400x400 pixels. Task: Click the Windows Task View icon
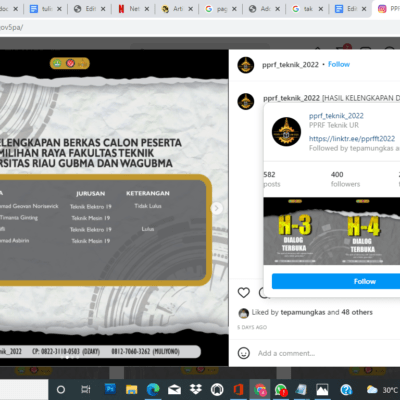pos(86,389)
